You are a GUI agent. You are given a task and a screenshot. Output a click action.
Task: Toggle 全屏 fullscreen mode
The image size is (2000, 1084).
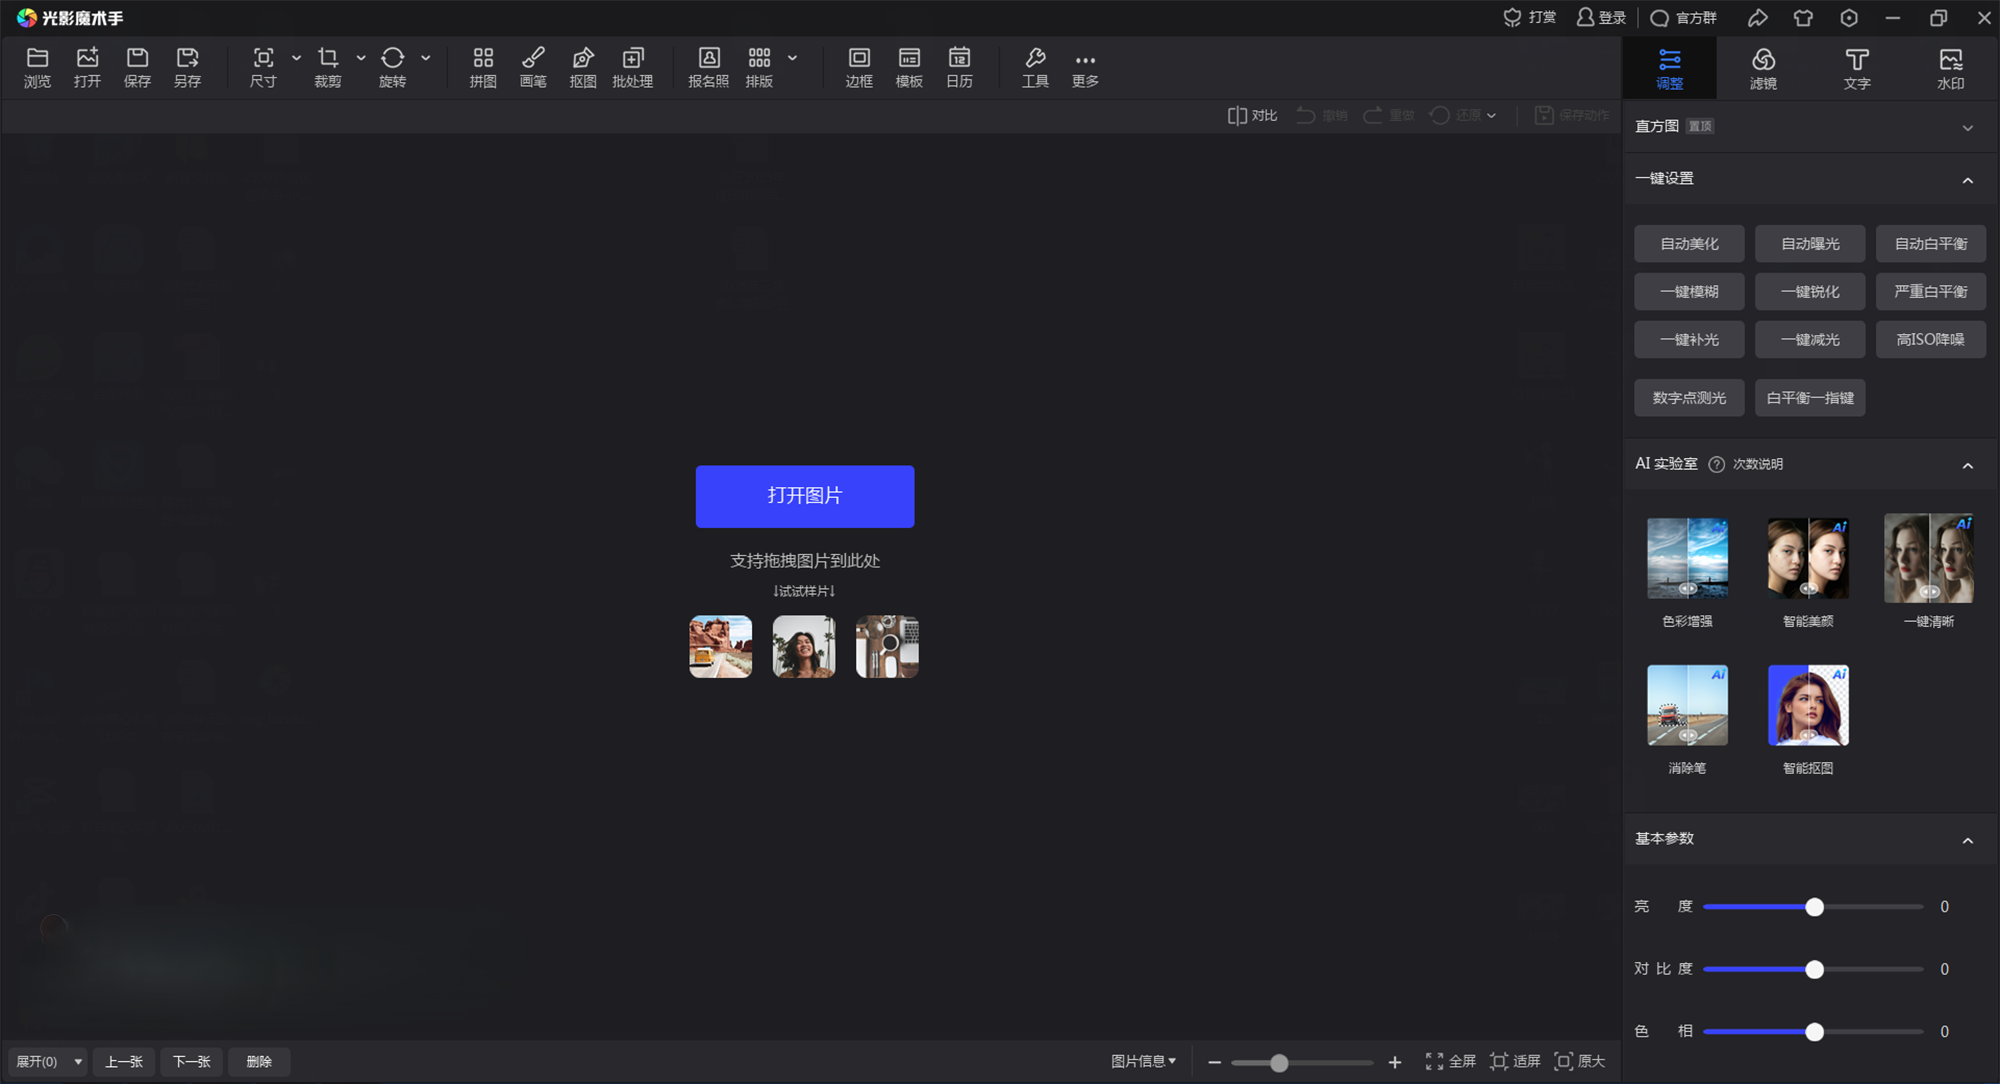pos(1450,1061)
